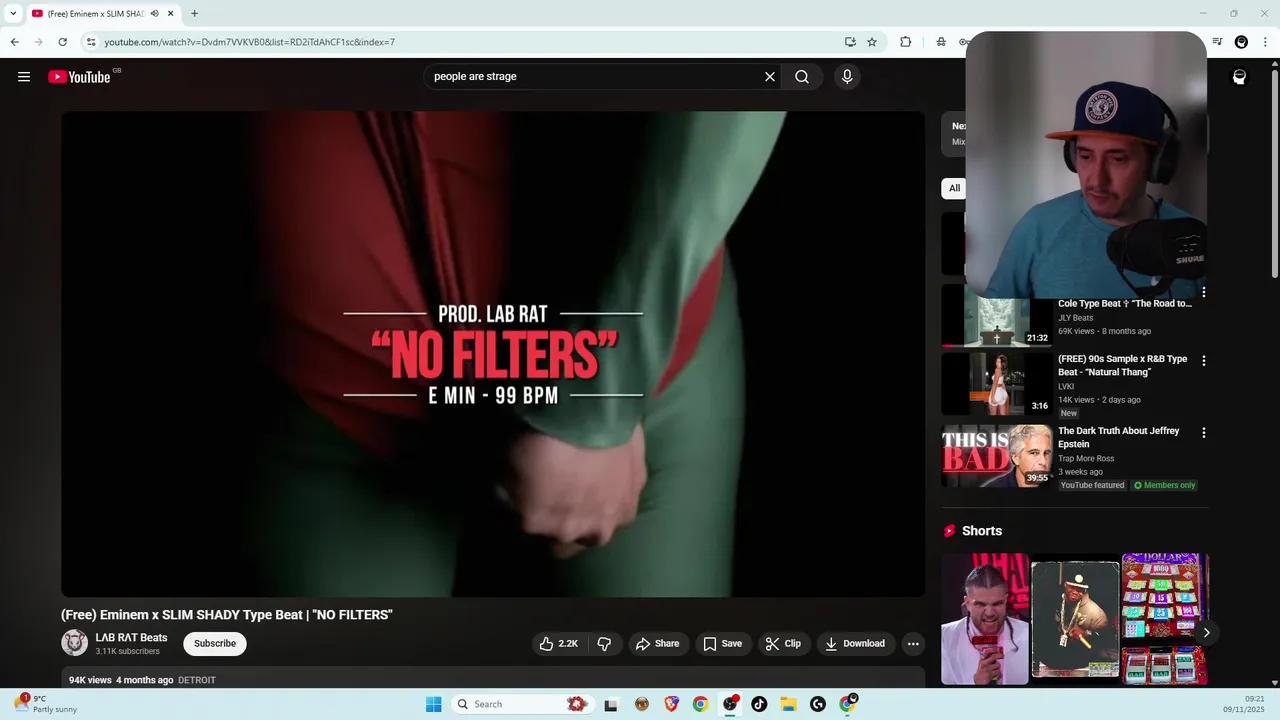1280x720 pixels.
Task: Go to YouTube home via logo
Action: pyautogui.click(x=79, y=77)
